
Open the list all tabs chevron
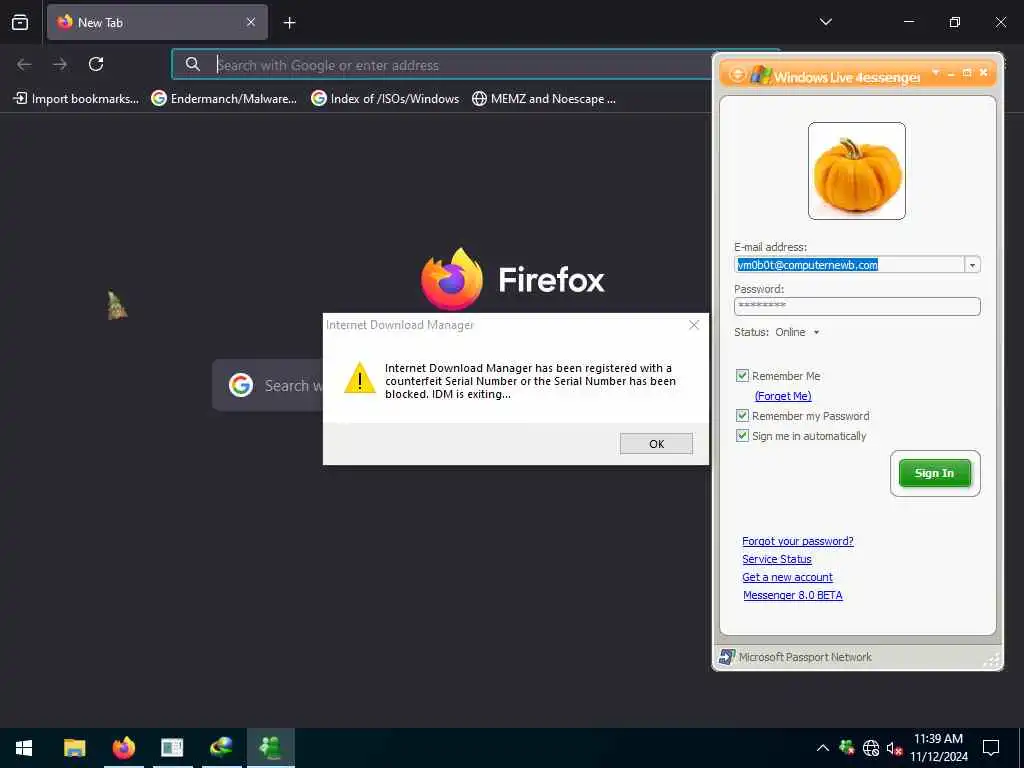tap(825, 22)
